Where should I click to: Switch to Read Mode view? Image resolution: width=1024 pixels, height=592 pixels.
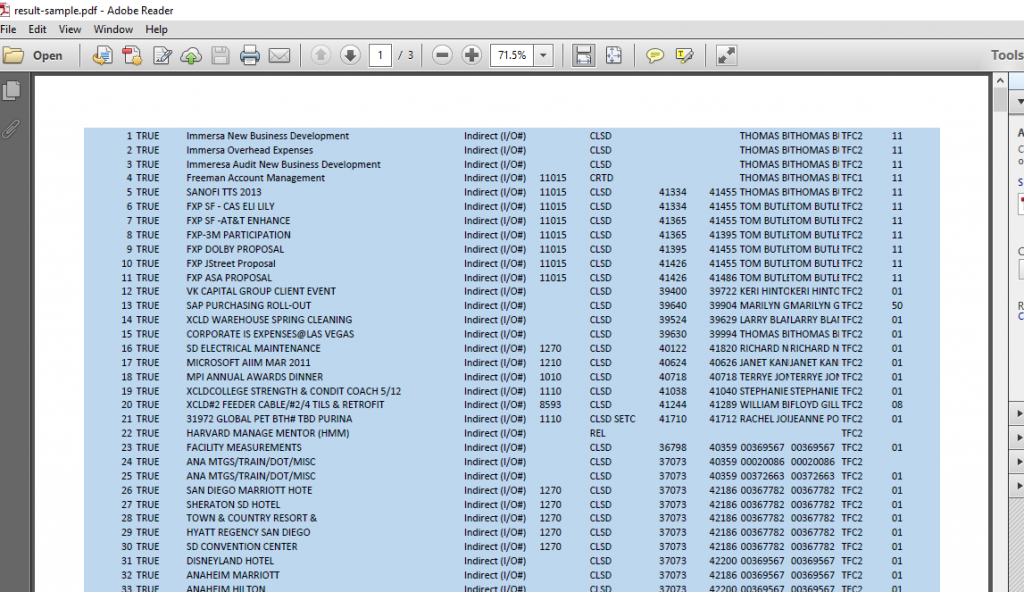coord(727,56)
